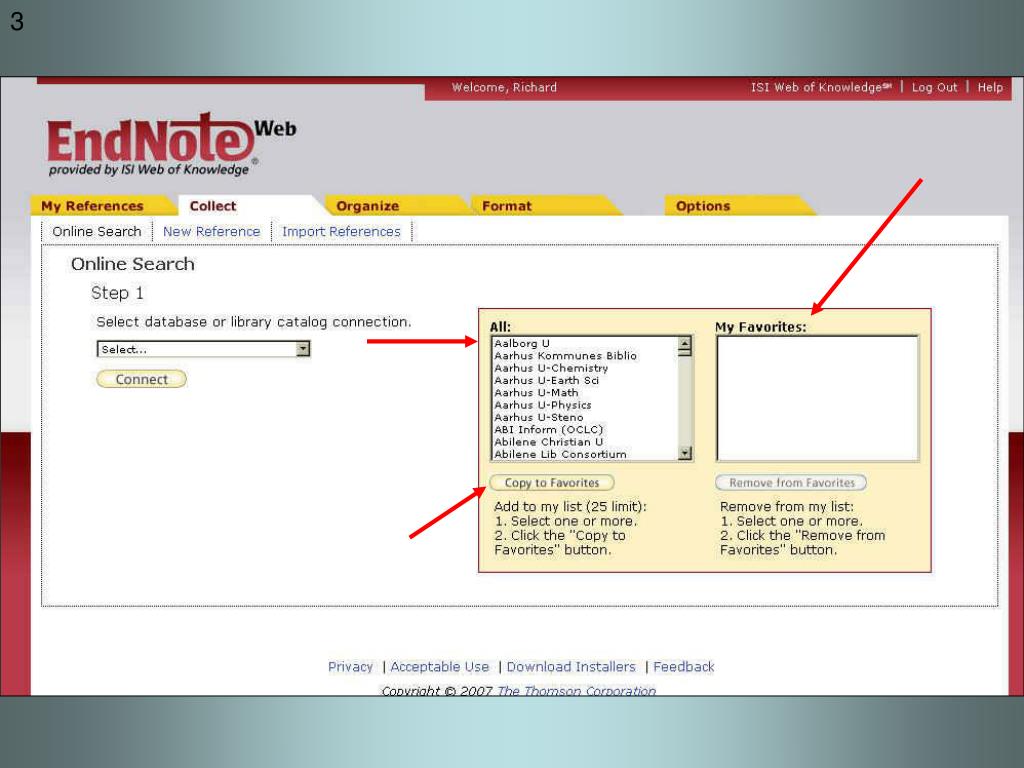Click the All list scroll-down arrow
Image resolution: width=1024 pixels, height=768 pixels.
pos(684,453)
